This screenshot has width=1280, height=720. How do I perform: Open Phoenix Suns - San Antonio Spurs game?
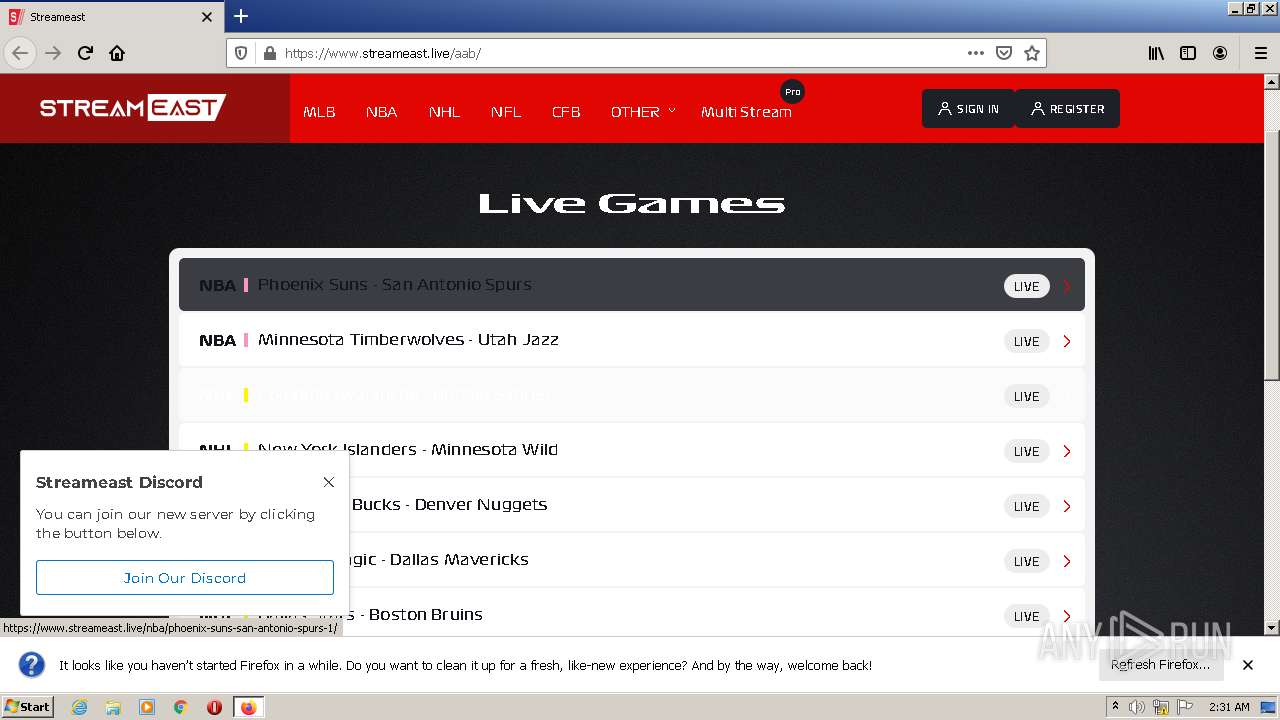pyautogui.click(x=632, y=285)
